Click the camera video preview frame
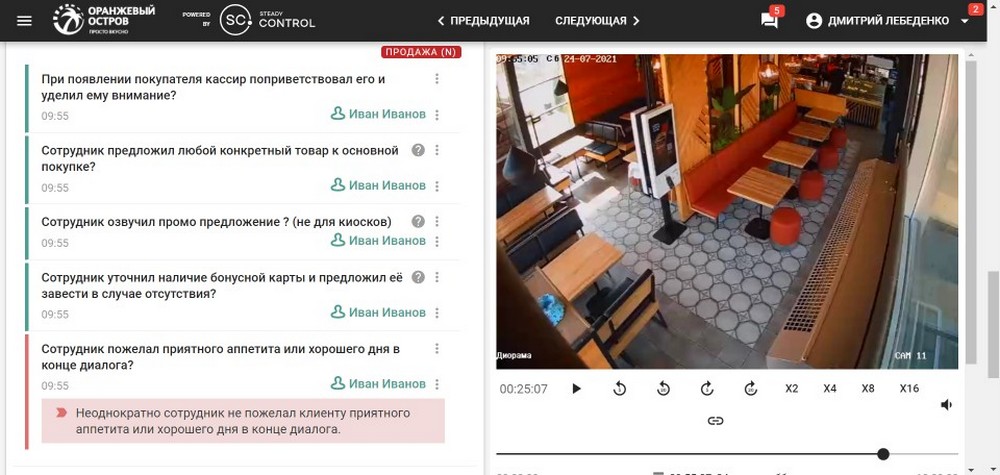The height and width of the screenshot is (475, 1000). [727, 210]
